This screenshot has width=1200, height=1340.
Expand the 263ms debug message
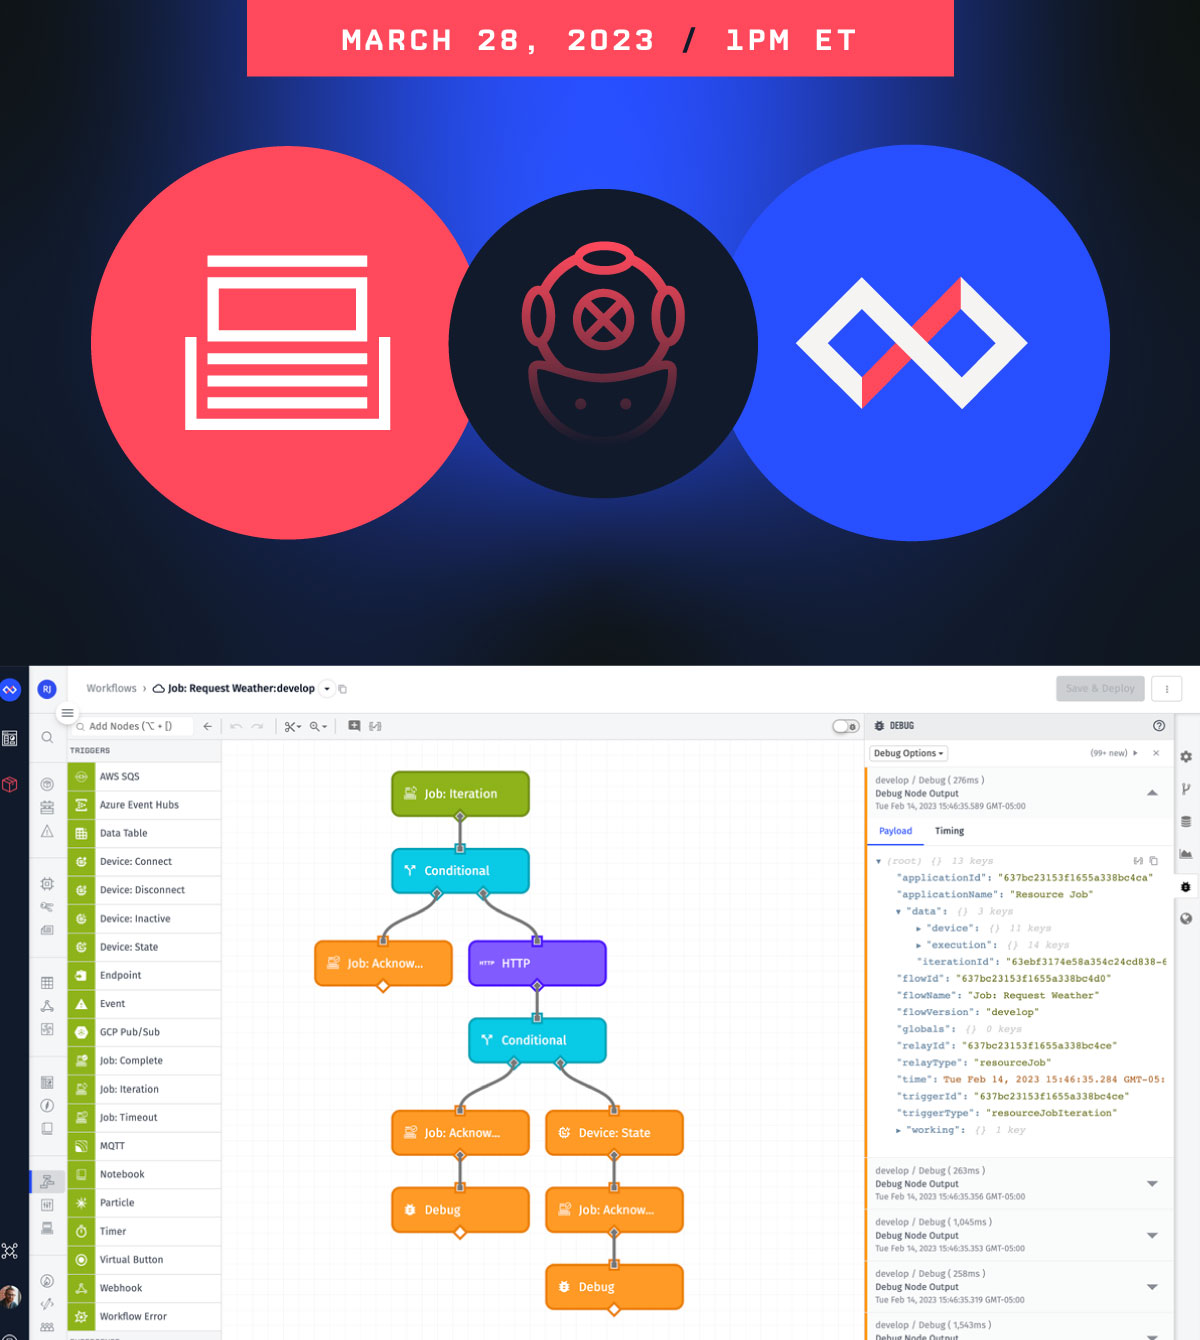[1152, 1183]
